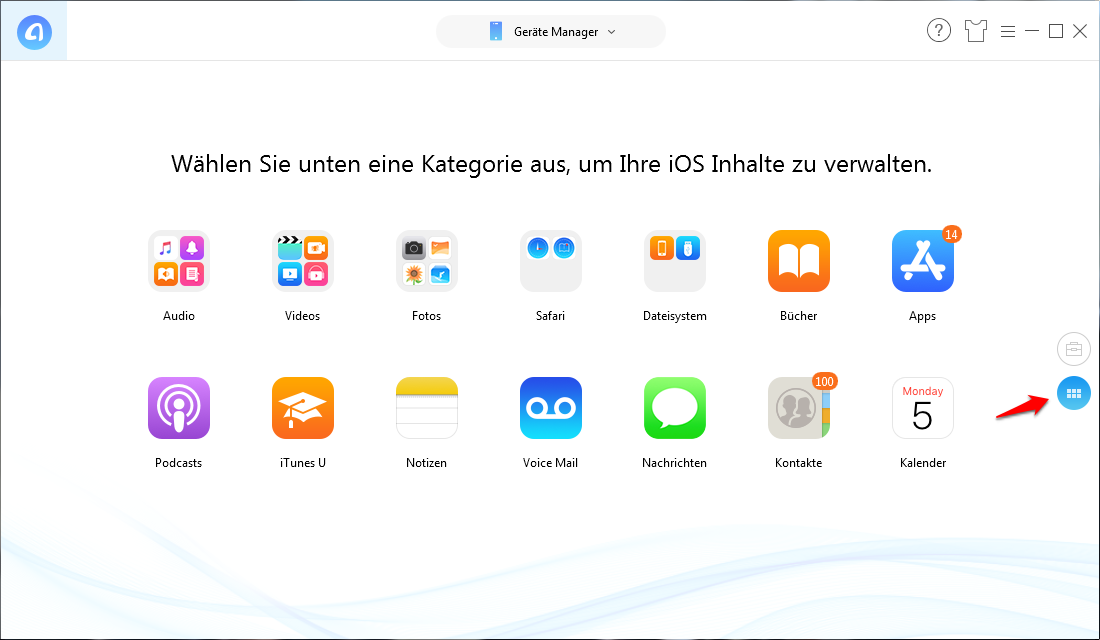Open the Safari category
1100x640 pixels.
click(x=551, y=261)
